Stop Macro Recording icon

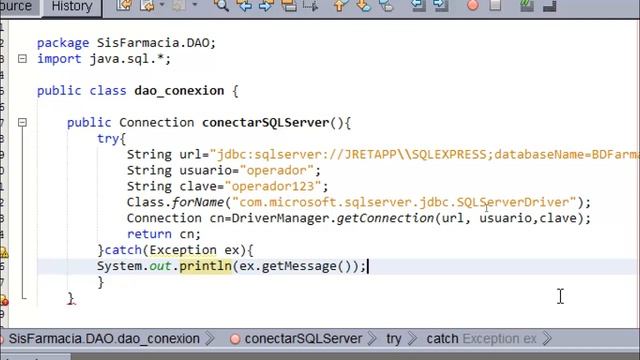coord(495,5)
